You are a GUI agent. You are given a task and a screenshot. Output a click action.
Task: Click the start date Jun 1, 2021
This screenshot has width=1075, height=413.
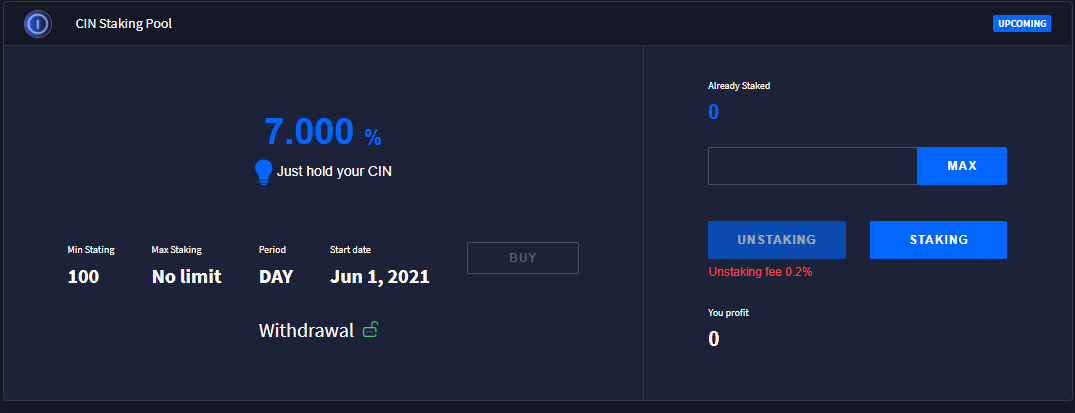(379, 277)
